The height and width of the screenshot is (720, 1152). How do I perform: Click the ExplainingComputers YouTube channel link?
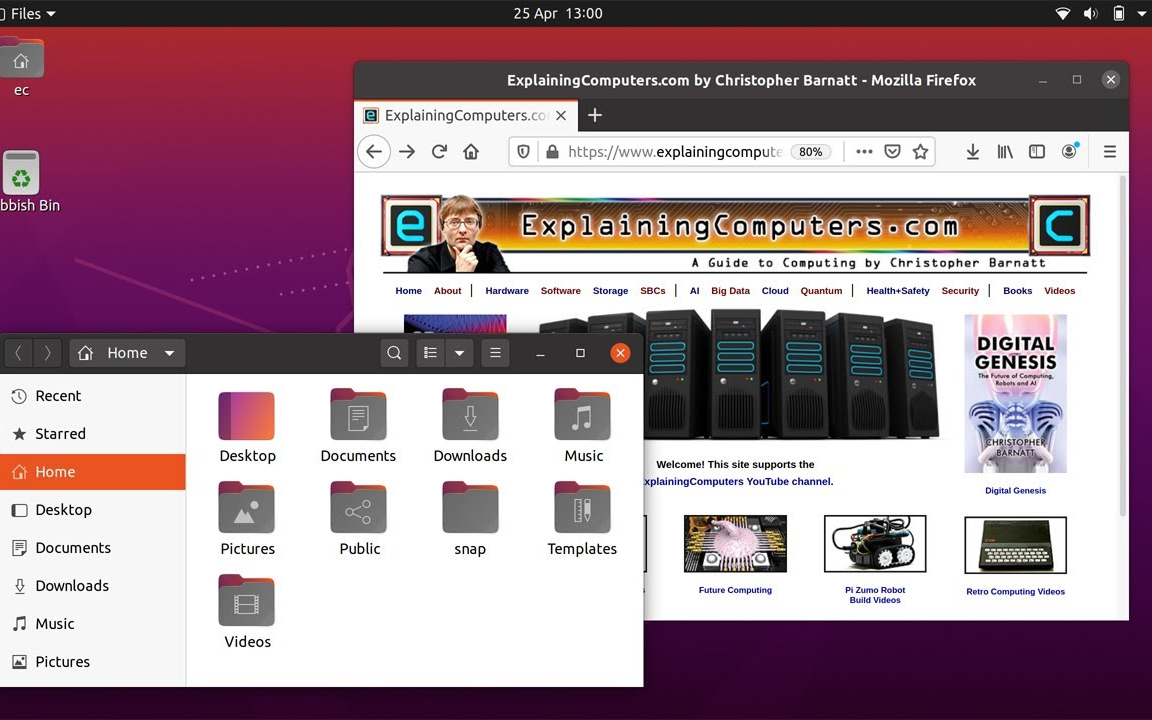point(738,481)
